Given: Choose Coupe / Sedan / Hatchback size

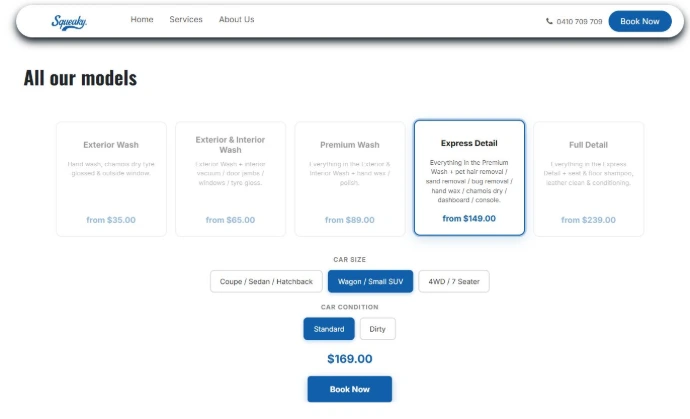Looking at the screenshot, I should coord(266,281).
